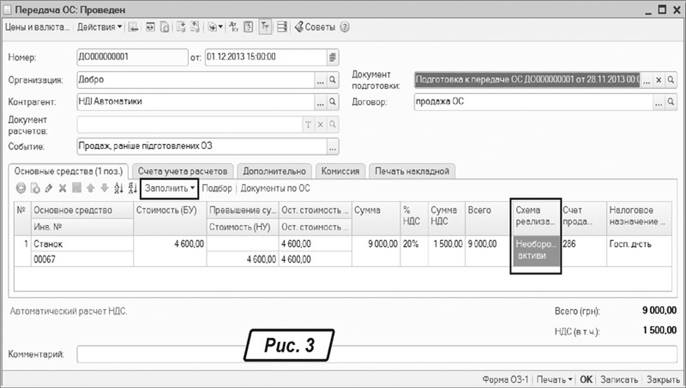Expand the Печать dropdown at bottom

click(554, 379)
